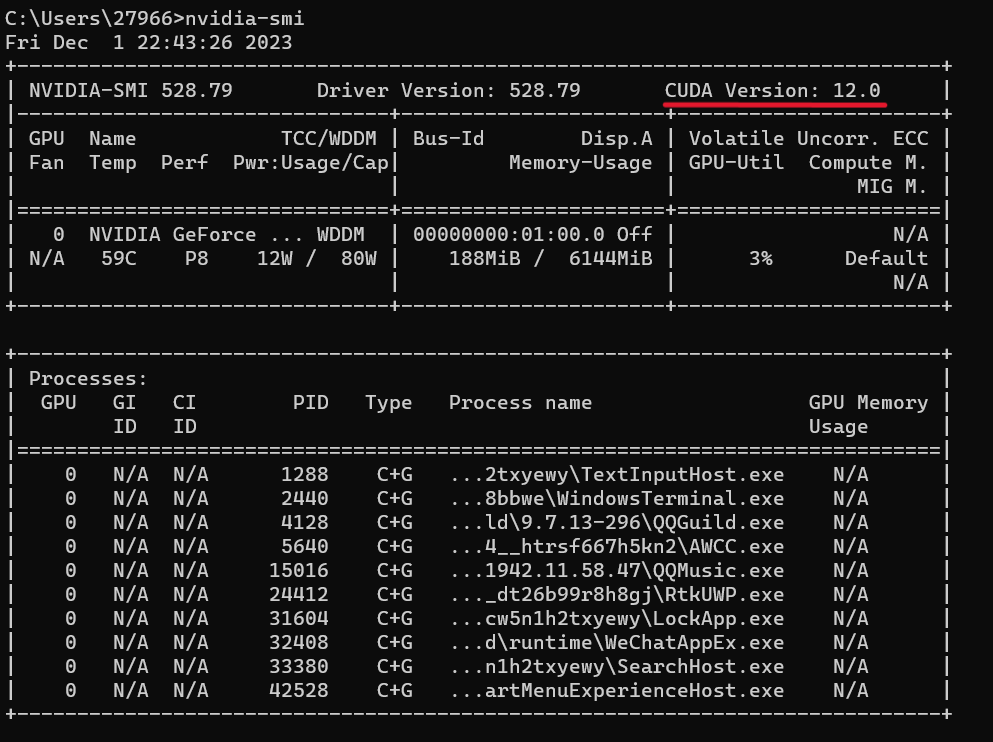Screen dimensions: 993x742
Task: Click PID 31604
Action: (x=299, y=619)
